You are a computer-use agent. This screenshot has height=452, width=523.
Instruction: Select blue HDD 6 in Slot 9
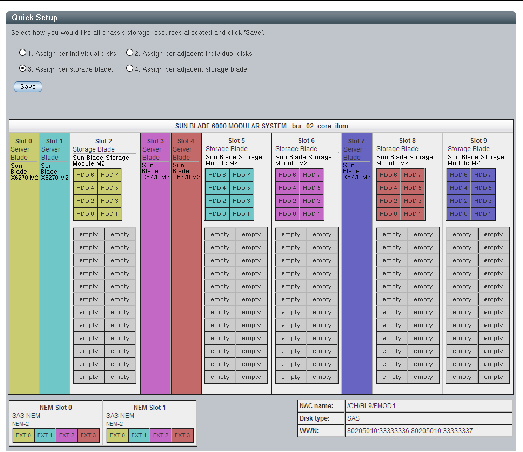[x=459, y=175]
